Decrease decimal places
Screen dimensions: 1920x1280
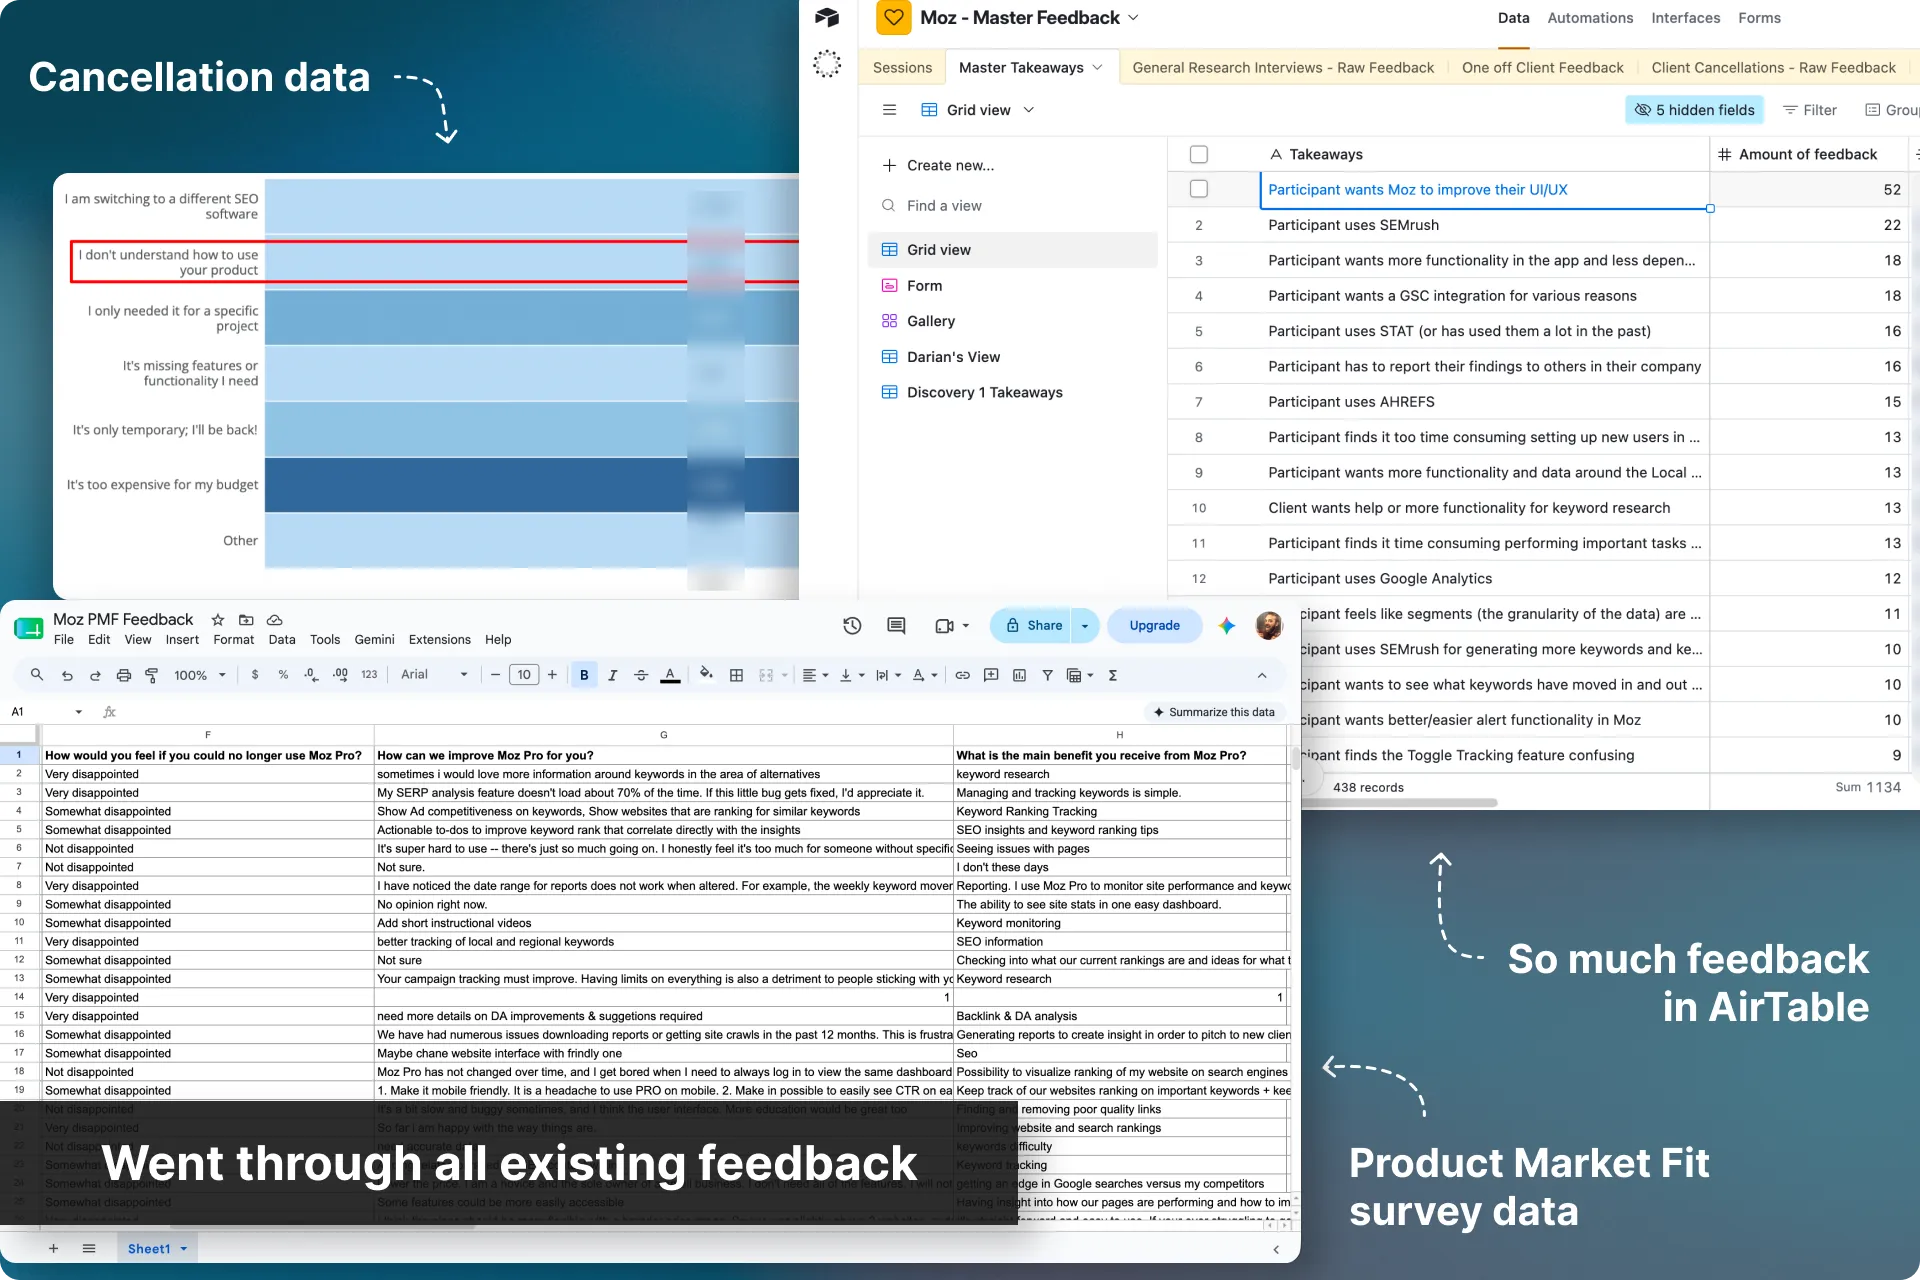click(x=311, y=675)
